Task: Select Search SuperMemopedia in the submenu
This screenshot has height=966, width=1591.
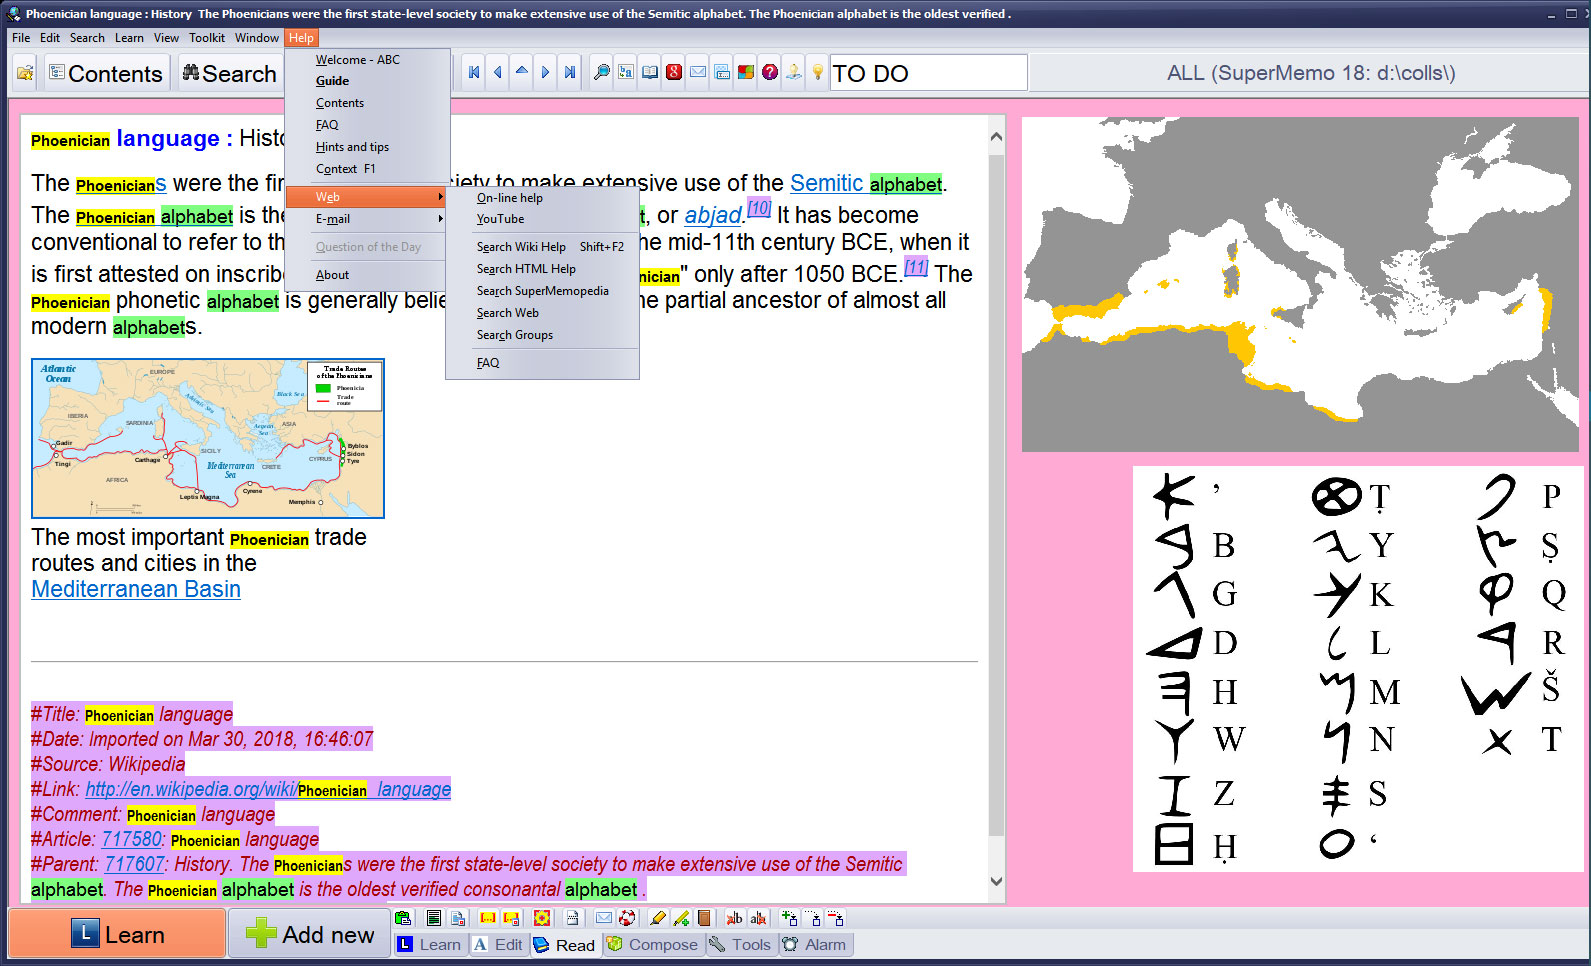Action: point(542,291)
